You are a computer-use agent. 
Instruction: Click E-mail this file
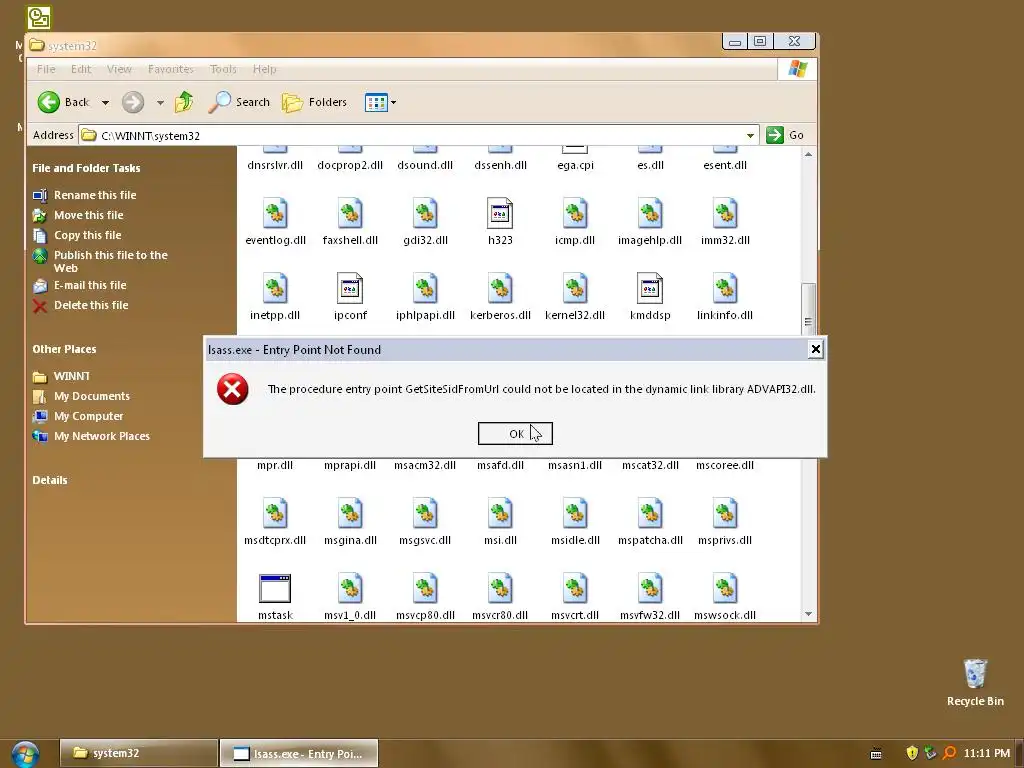(90, 285)
